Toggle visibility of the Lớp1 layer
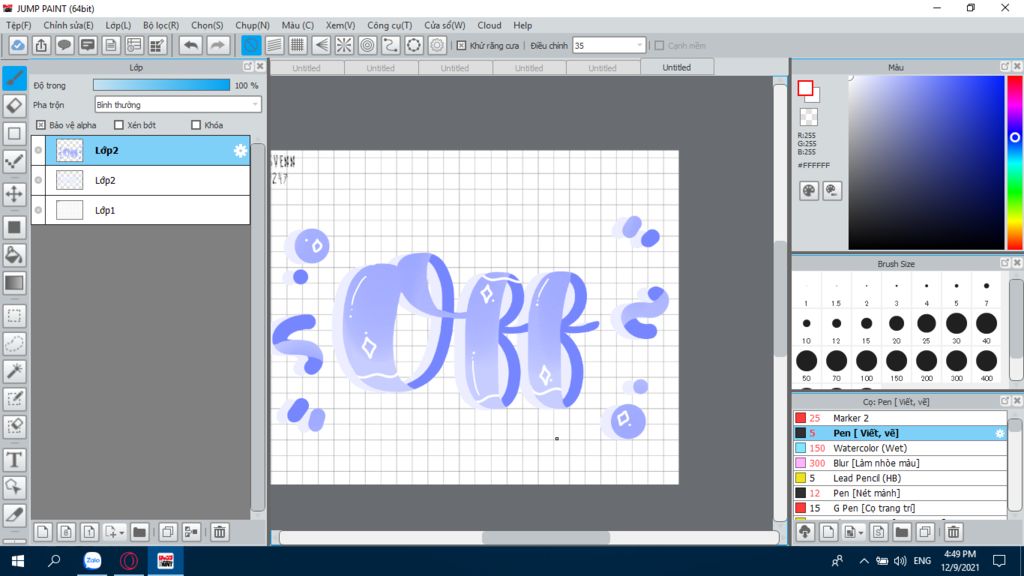 pyautogui.click(x=39, y=210)
